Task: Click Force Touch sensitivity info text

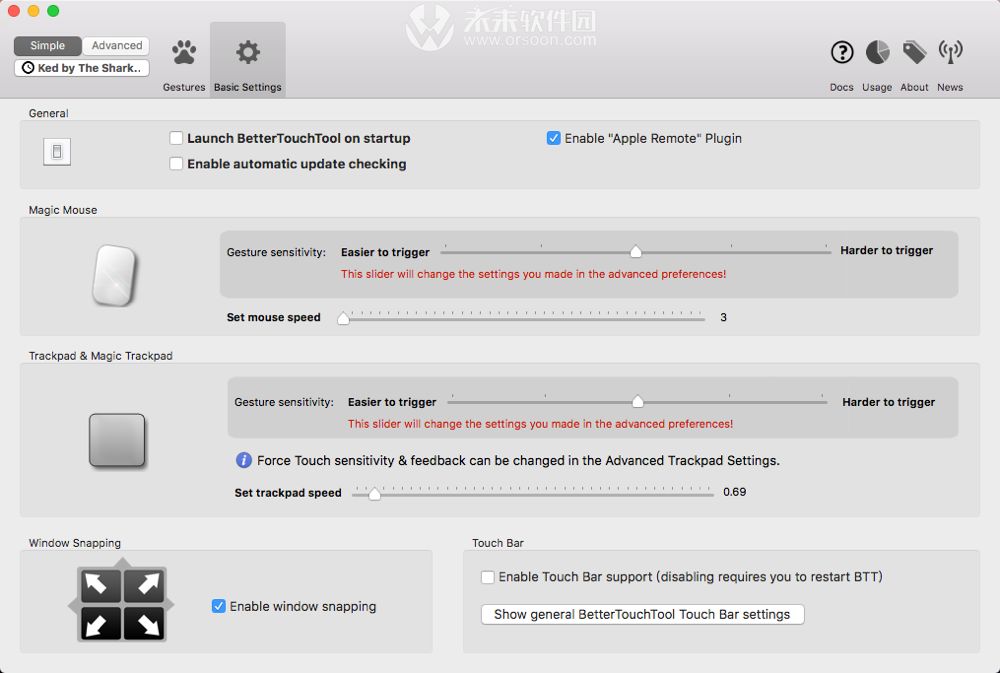Action: coord(518,461)
